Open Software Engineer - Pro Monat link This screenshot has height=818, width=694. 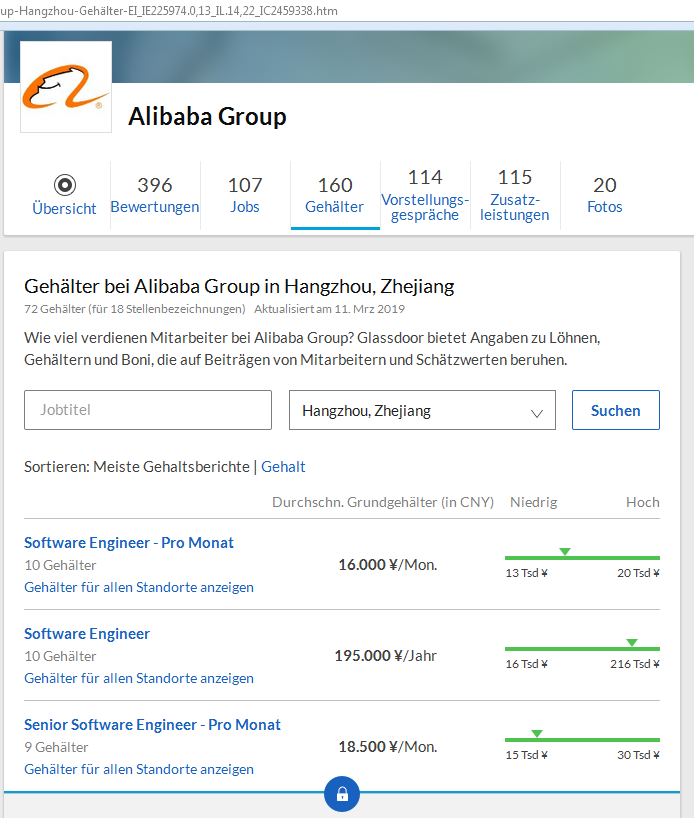tap(129, 543)
